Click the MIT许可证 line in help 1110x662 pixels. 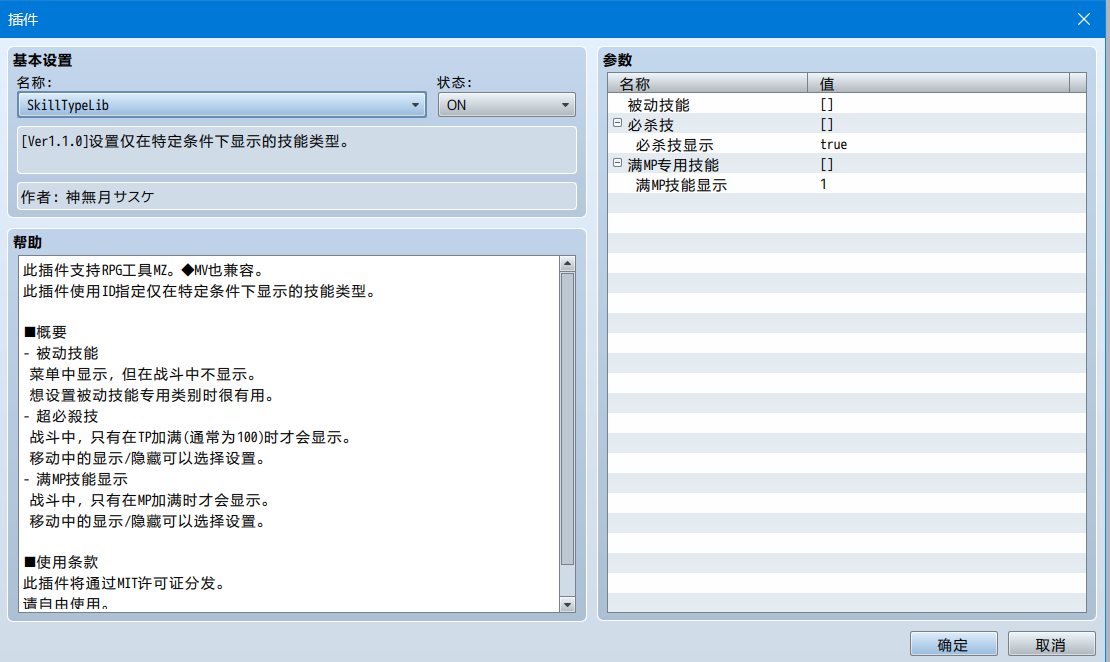tap(125, 583)
